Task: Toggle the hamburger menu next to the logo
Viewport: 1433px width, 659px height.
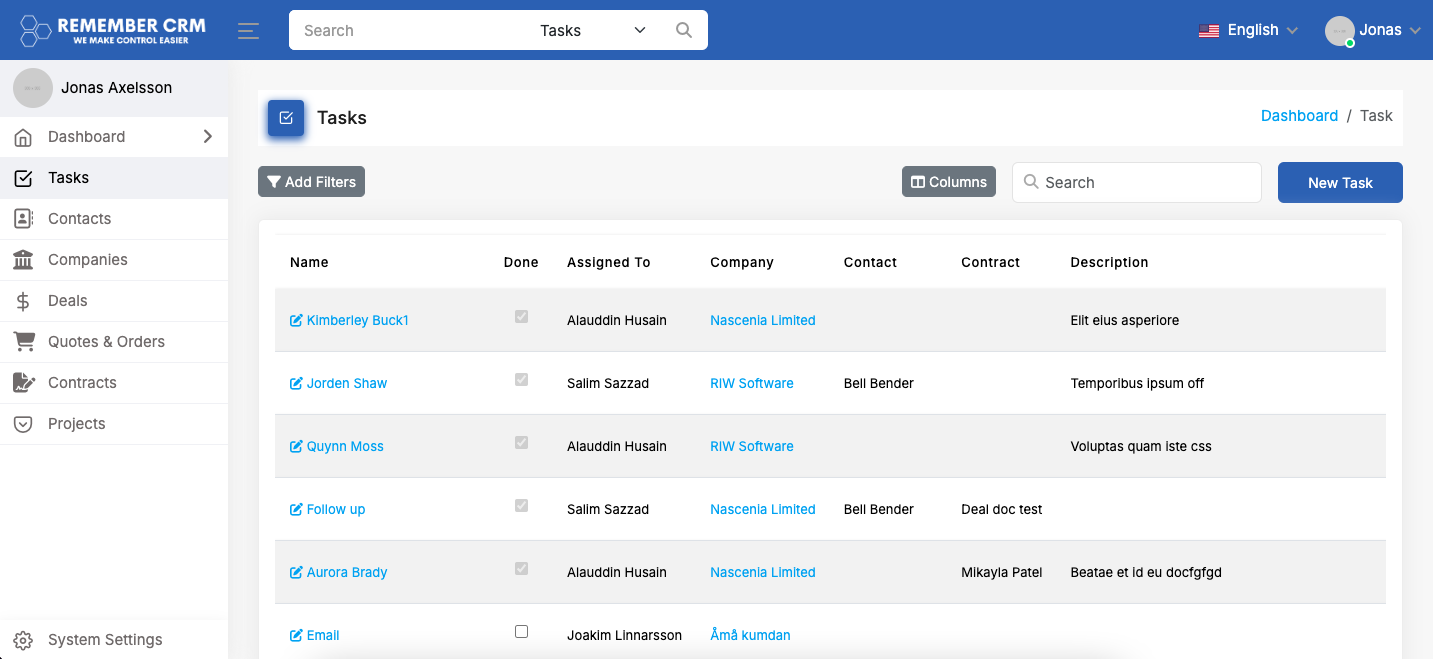Action: 248,30
